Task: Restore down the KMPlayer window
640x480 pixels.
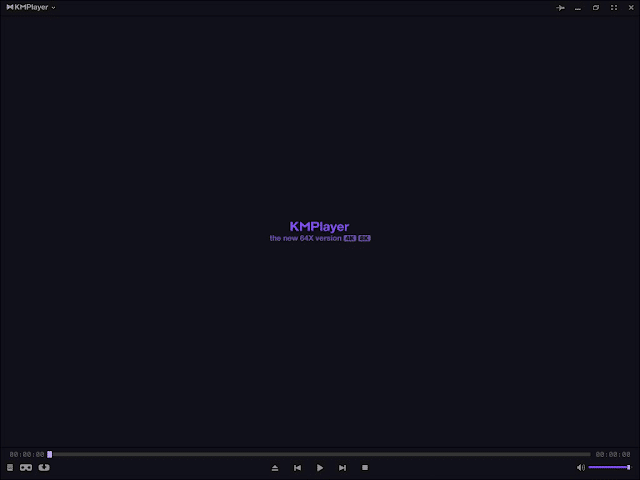Action: pos(596,8)
